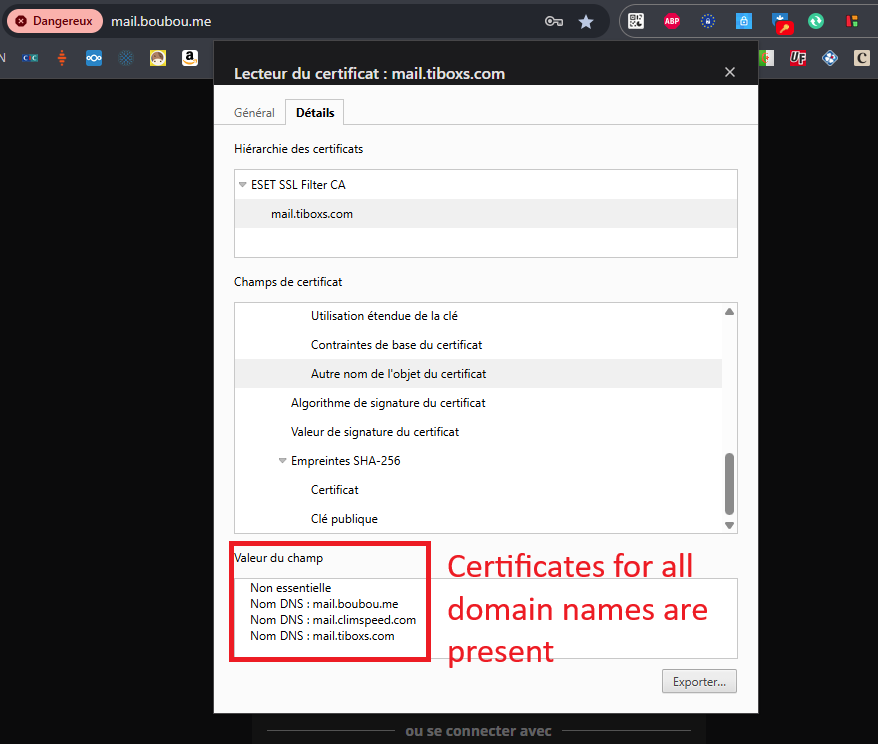
Task: Open the beige letter C bookmark
Action: pos(862,58)
